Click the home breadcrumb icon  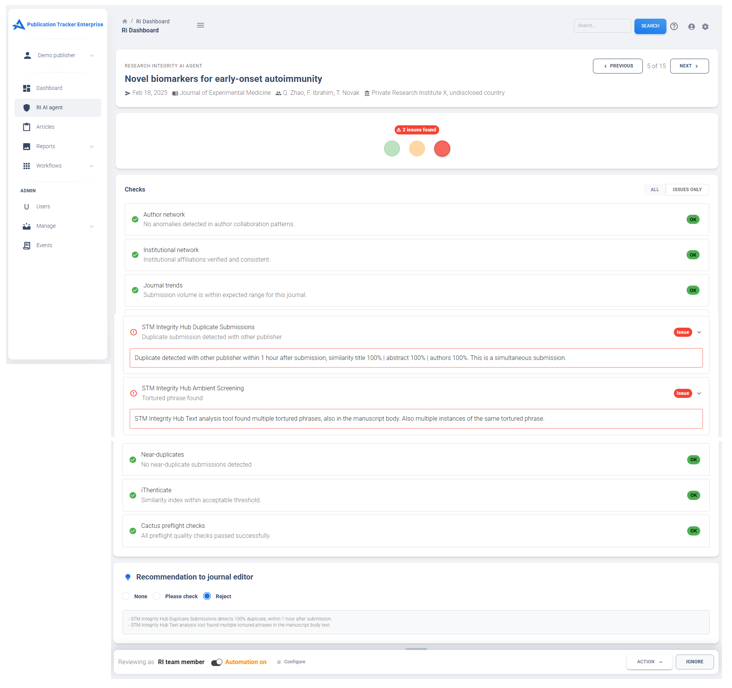[x=125, y=21]
